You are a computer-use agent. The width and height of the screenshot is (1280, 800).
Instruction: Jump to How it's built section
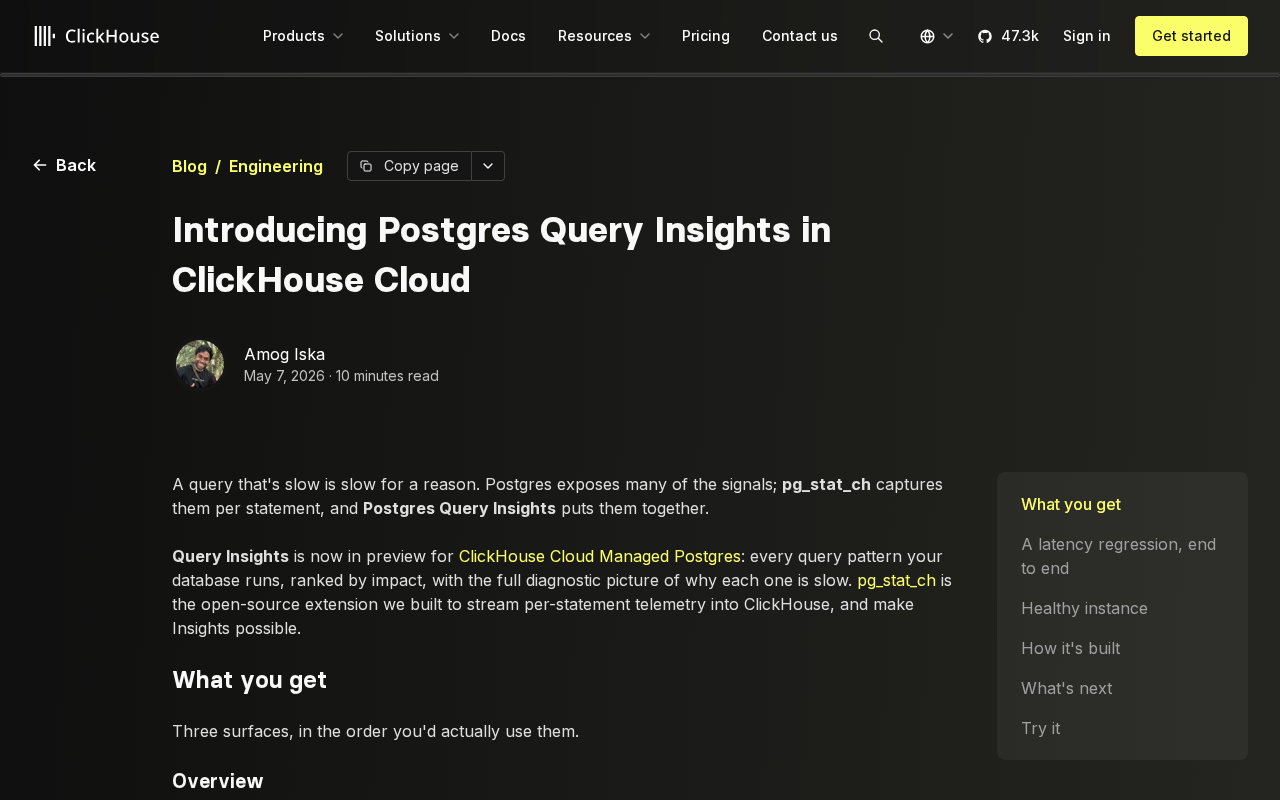(1070, 648)
